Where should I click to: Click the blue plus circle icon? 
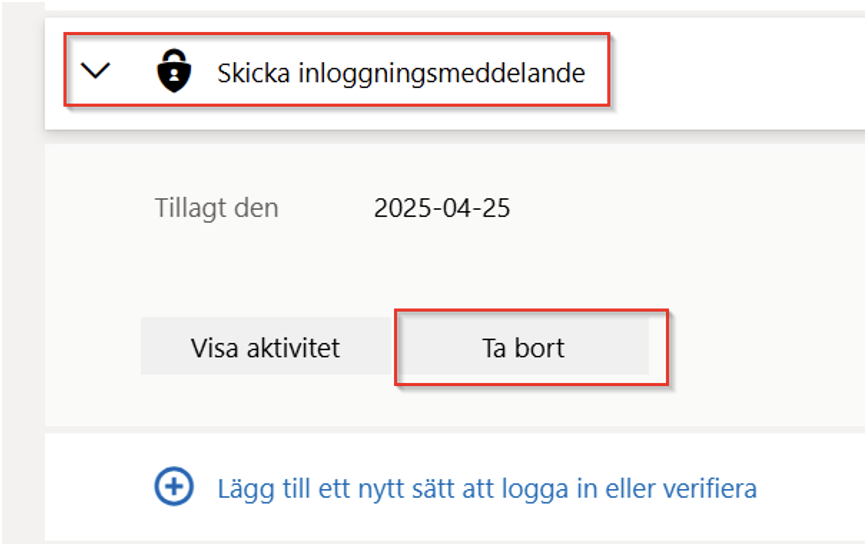pos(174,487)
